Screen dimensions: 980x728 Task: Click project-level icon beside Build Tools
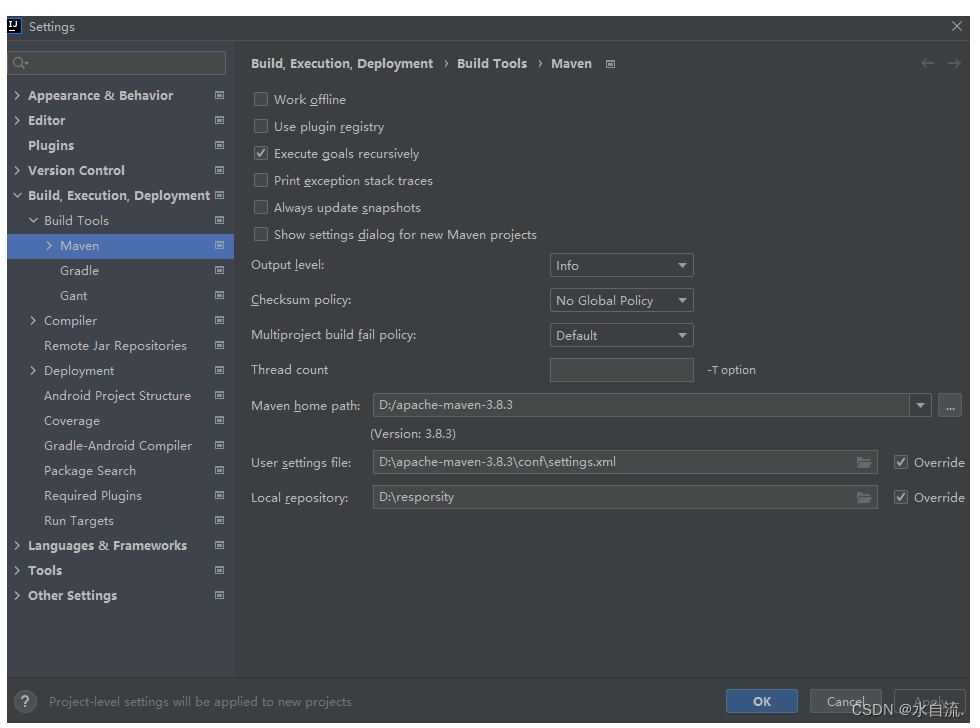[x=219, y=220]
